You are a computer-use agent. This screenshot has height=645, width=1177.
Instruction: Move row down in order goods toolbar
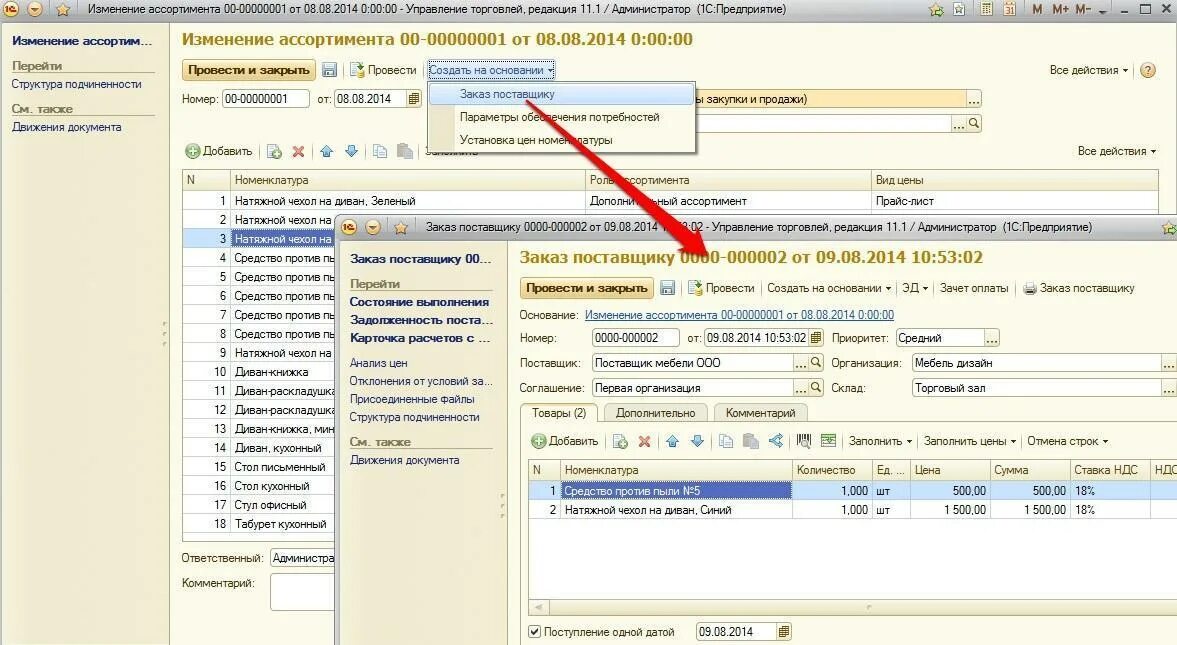tap(697, 442)
